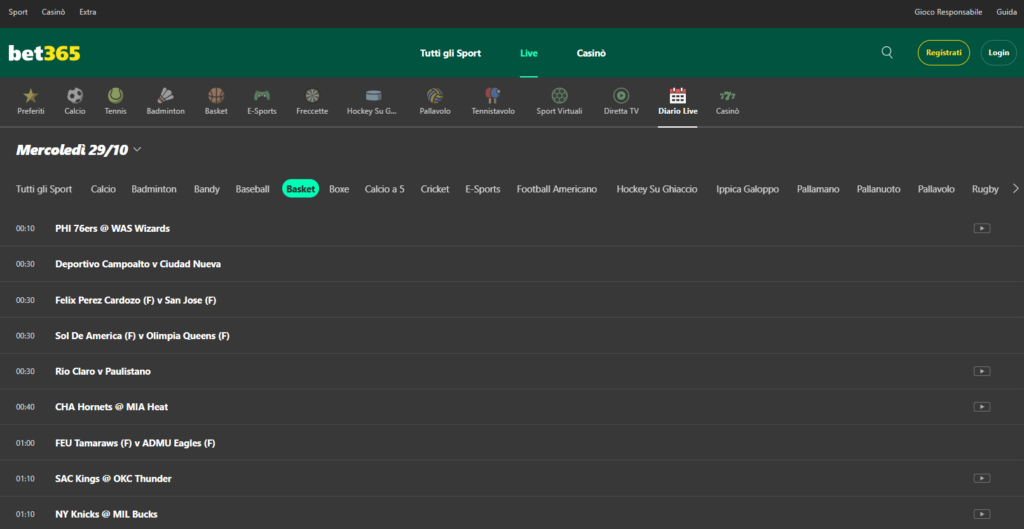The height and width of the screenshot is (529, 1024).
Task: Open the Preferiti star icon
Action: [x=30, y=96]
